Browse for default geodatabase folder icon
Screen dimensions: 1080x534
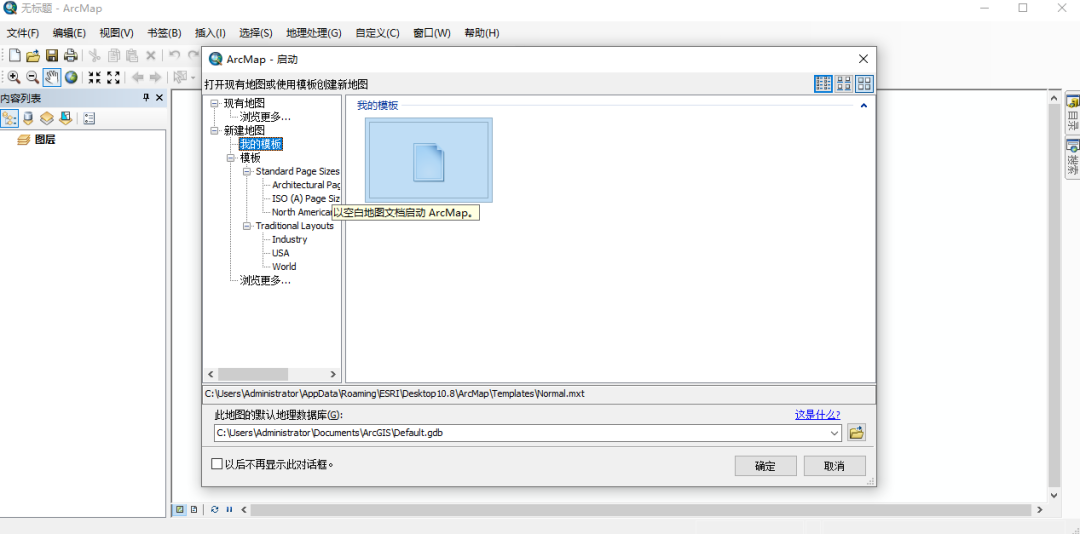[856, 433]
